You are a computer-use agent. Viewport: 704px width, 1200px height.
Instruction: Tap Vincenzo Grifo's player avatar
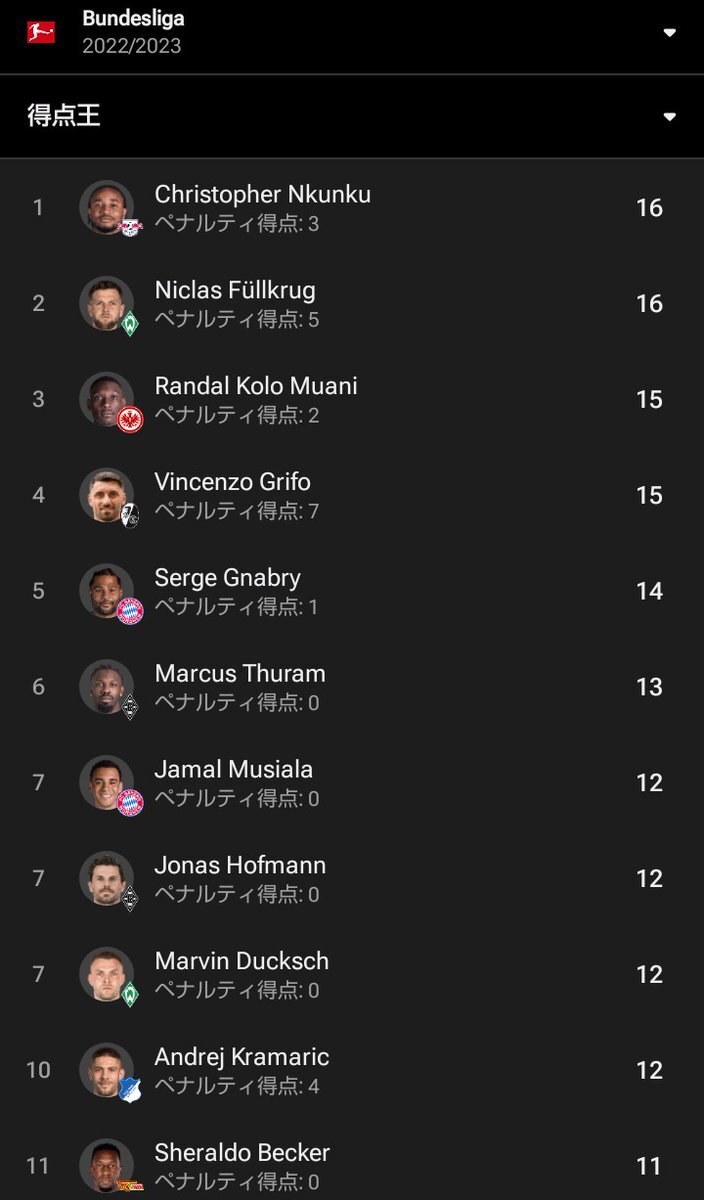click(x=106, y=495)
